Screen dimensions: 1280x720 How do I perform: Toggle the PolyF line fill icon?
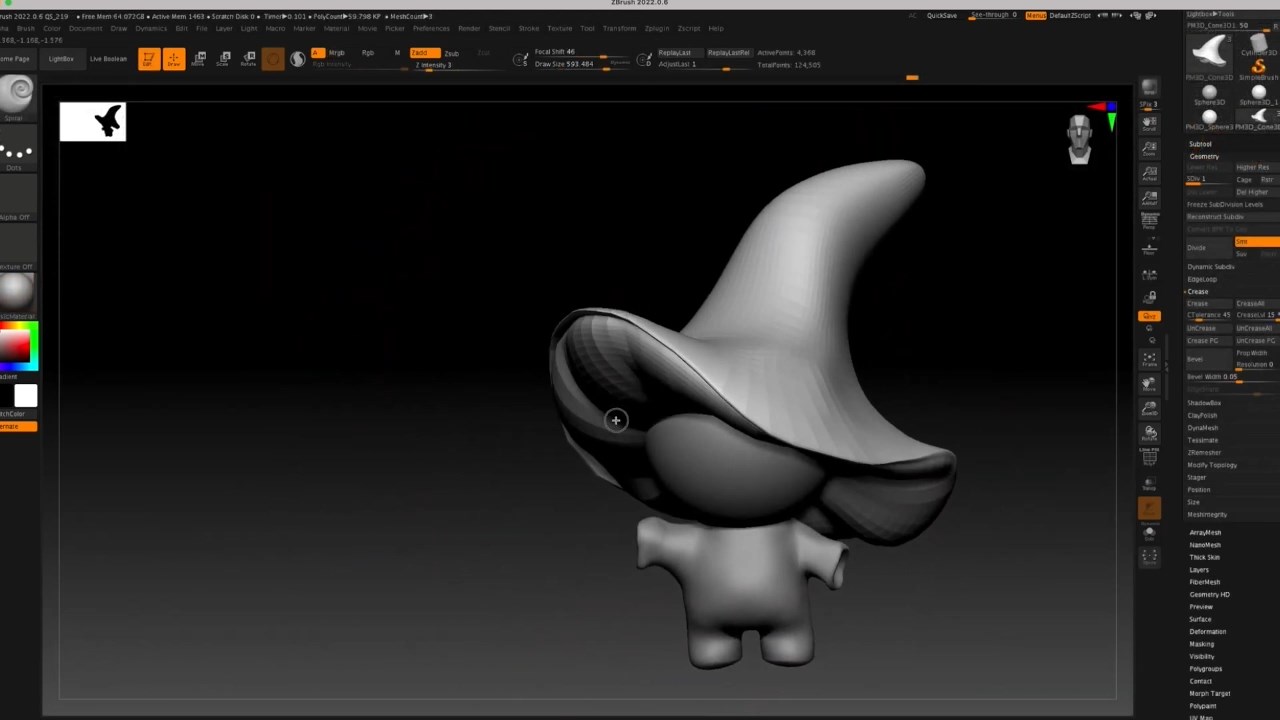1149,457
